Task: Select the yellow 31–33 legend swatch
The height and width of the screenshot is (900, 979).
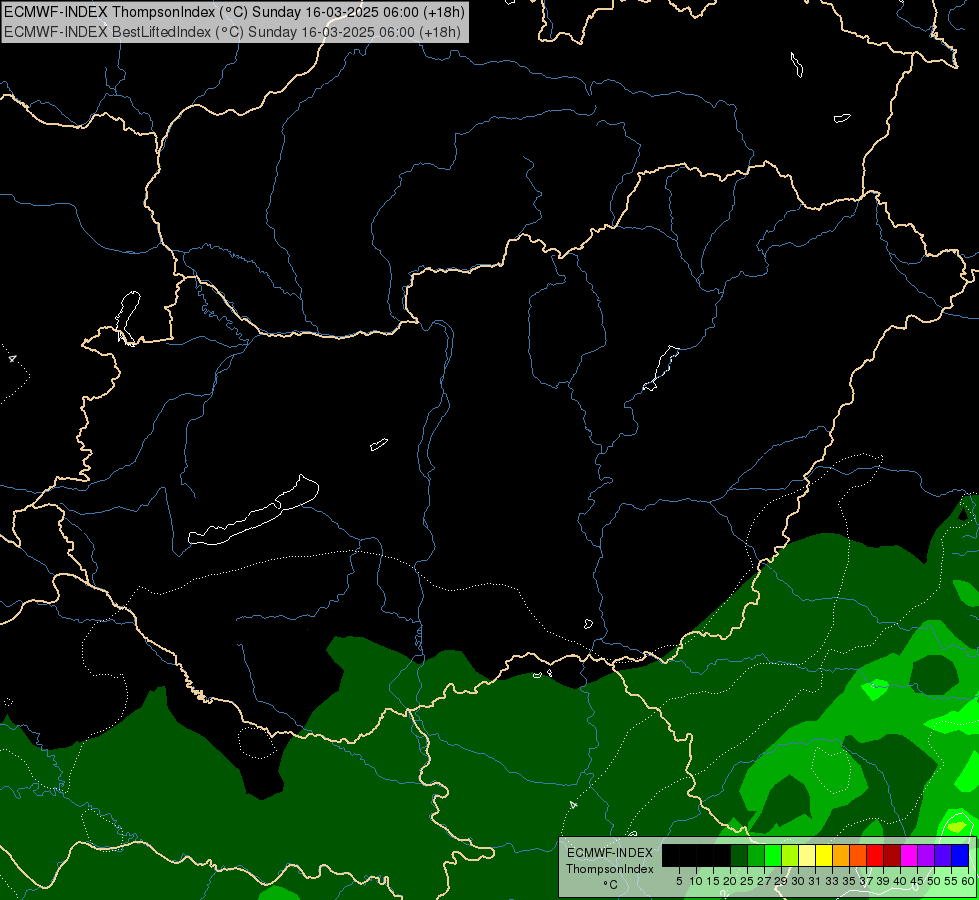Action: [x=824, y=855]
